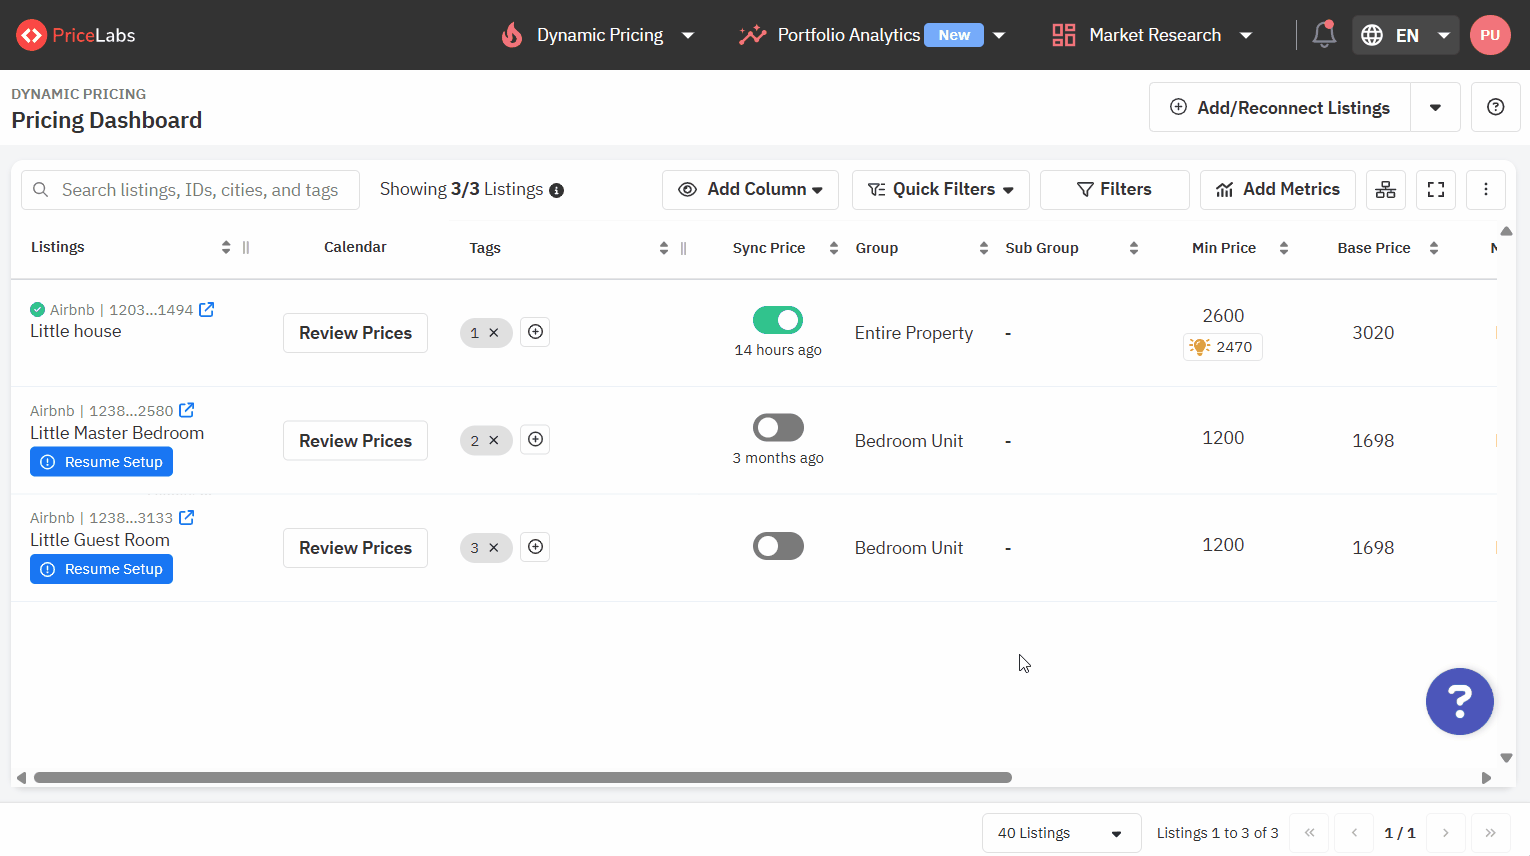Review Prices for Little Master Bedroom
Screen dimensions: 1530x856
tap(355, 441)
